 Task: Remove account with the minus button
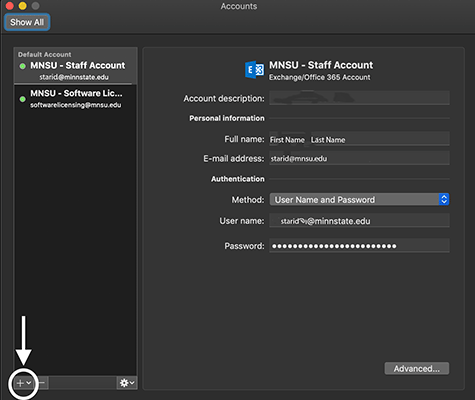pos(42,383)
